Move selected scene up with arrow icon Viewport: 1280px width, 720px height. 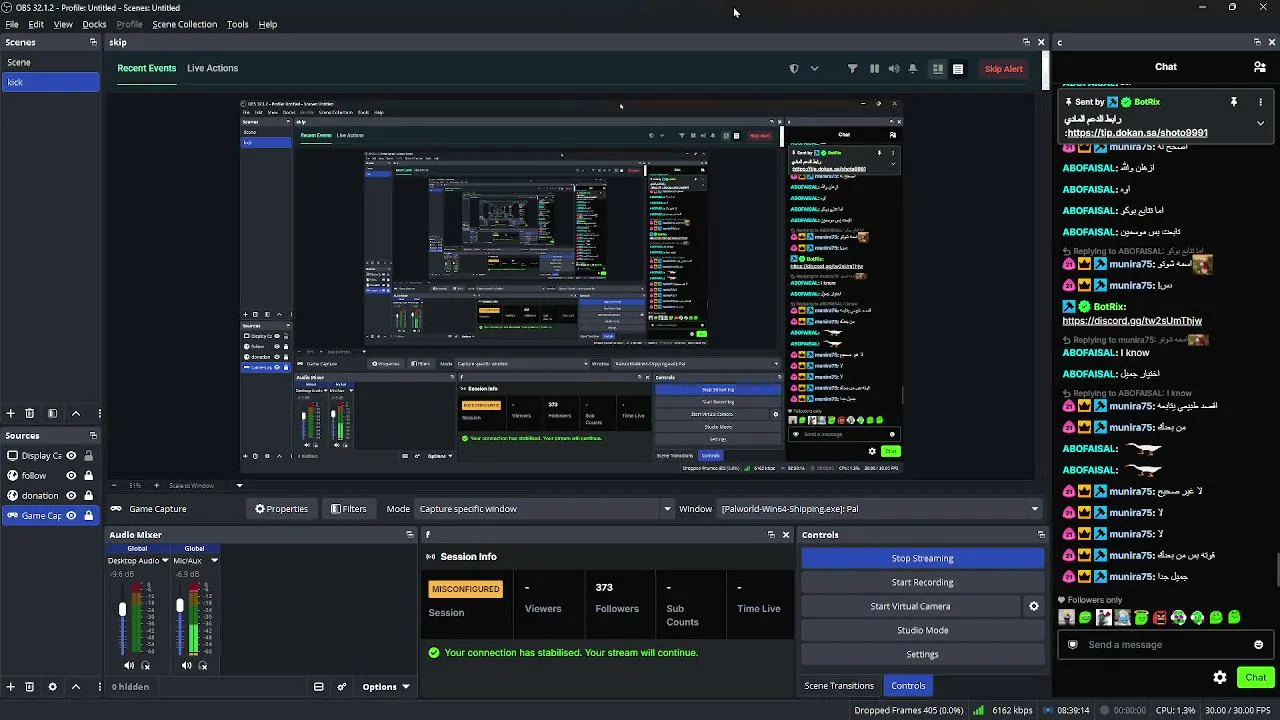point(75,413)
